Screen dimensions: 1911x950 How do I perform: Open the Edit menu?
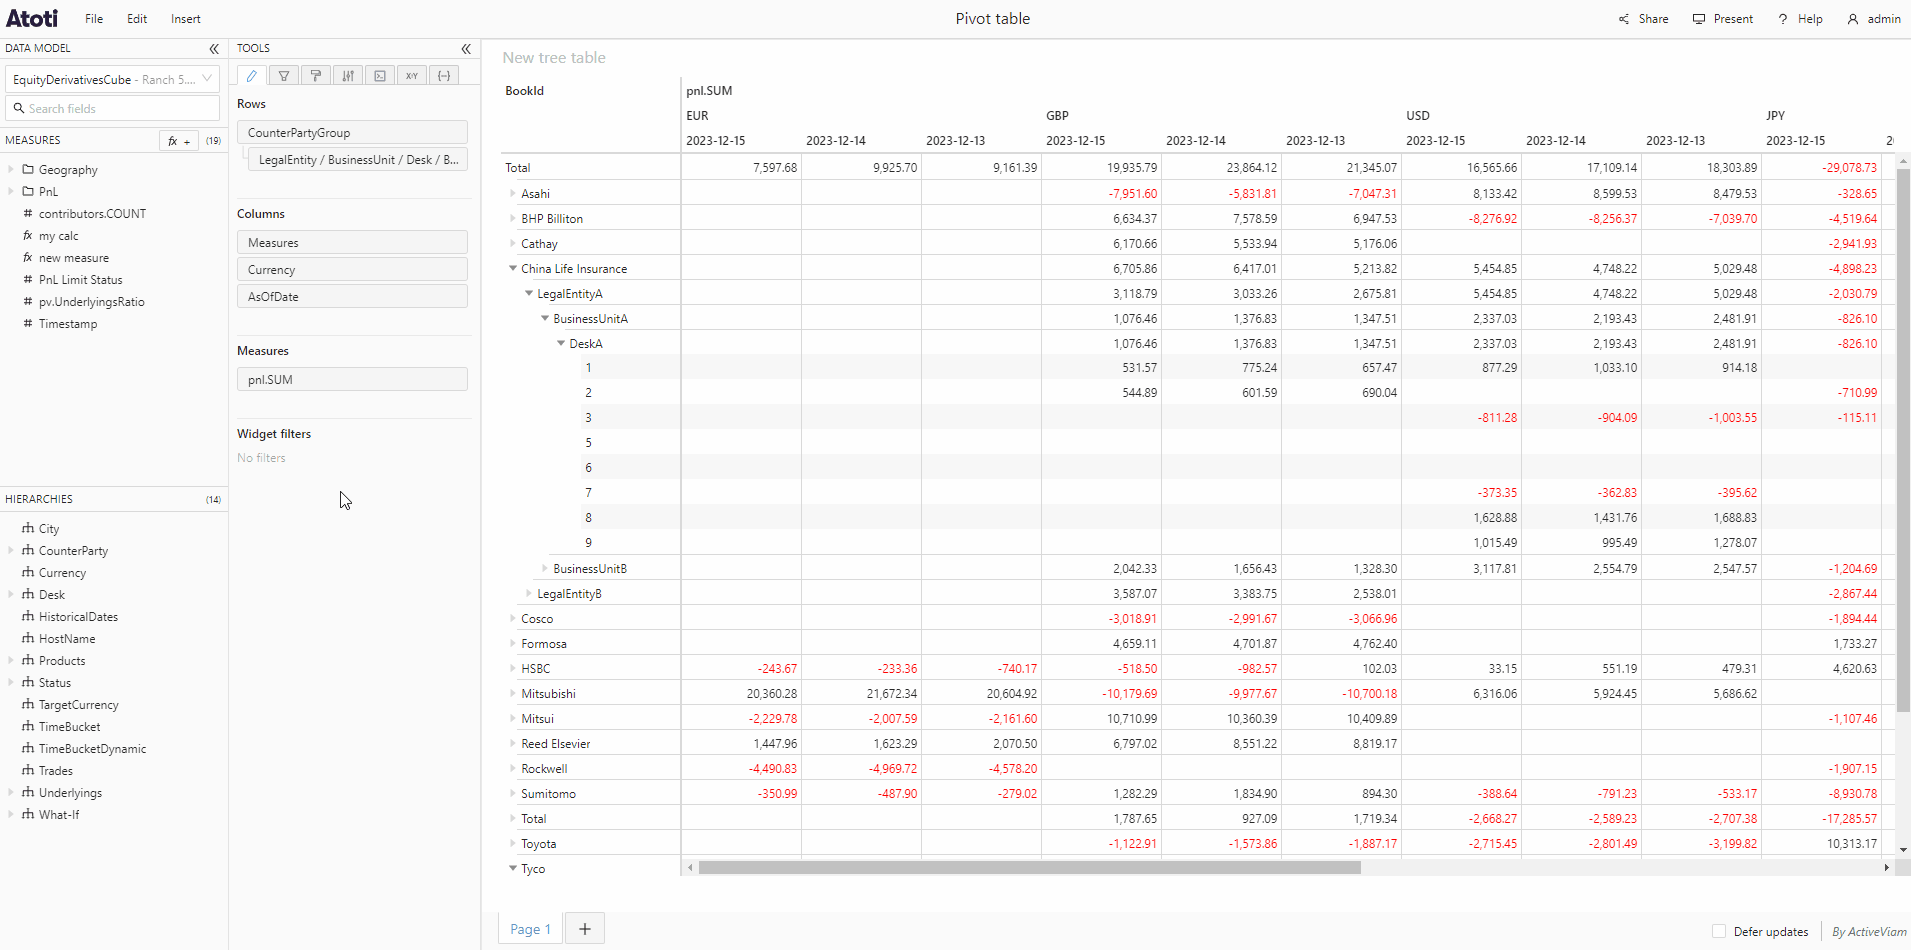coord(137,19)
